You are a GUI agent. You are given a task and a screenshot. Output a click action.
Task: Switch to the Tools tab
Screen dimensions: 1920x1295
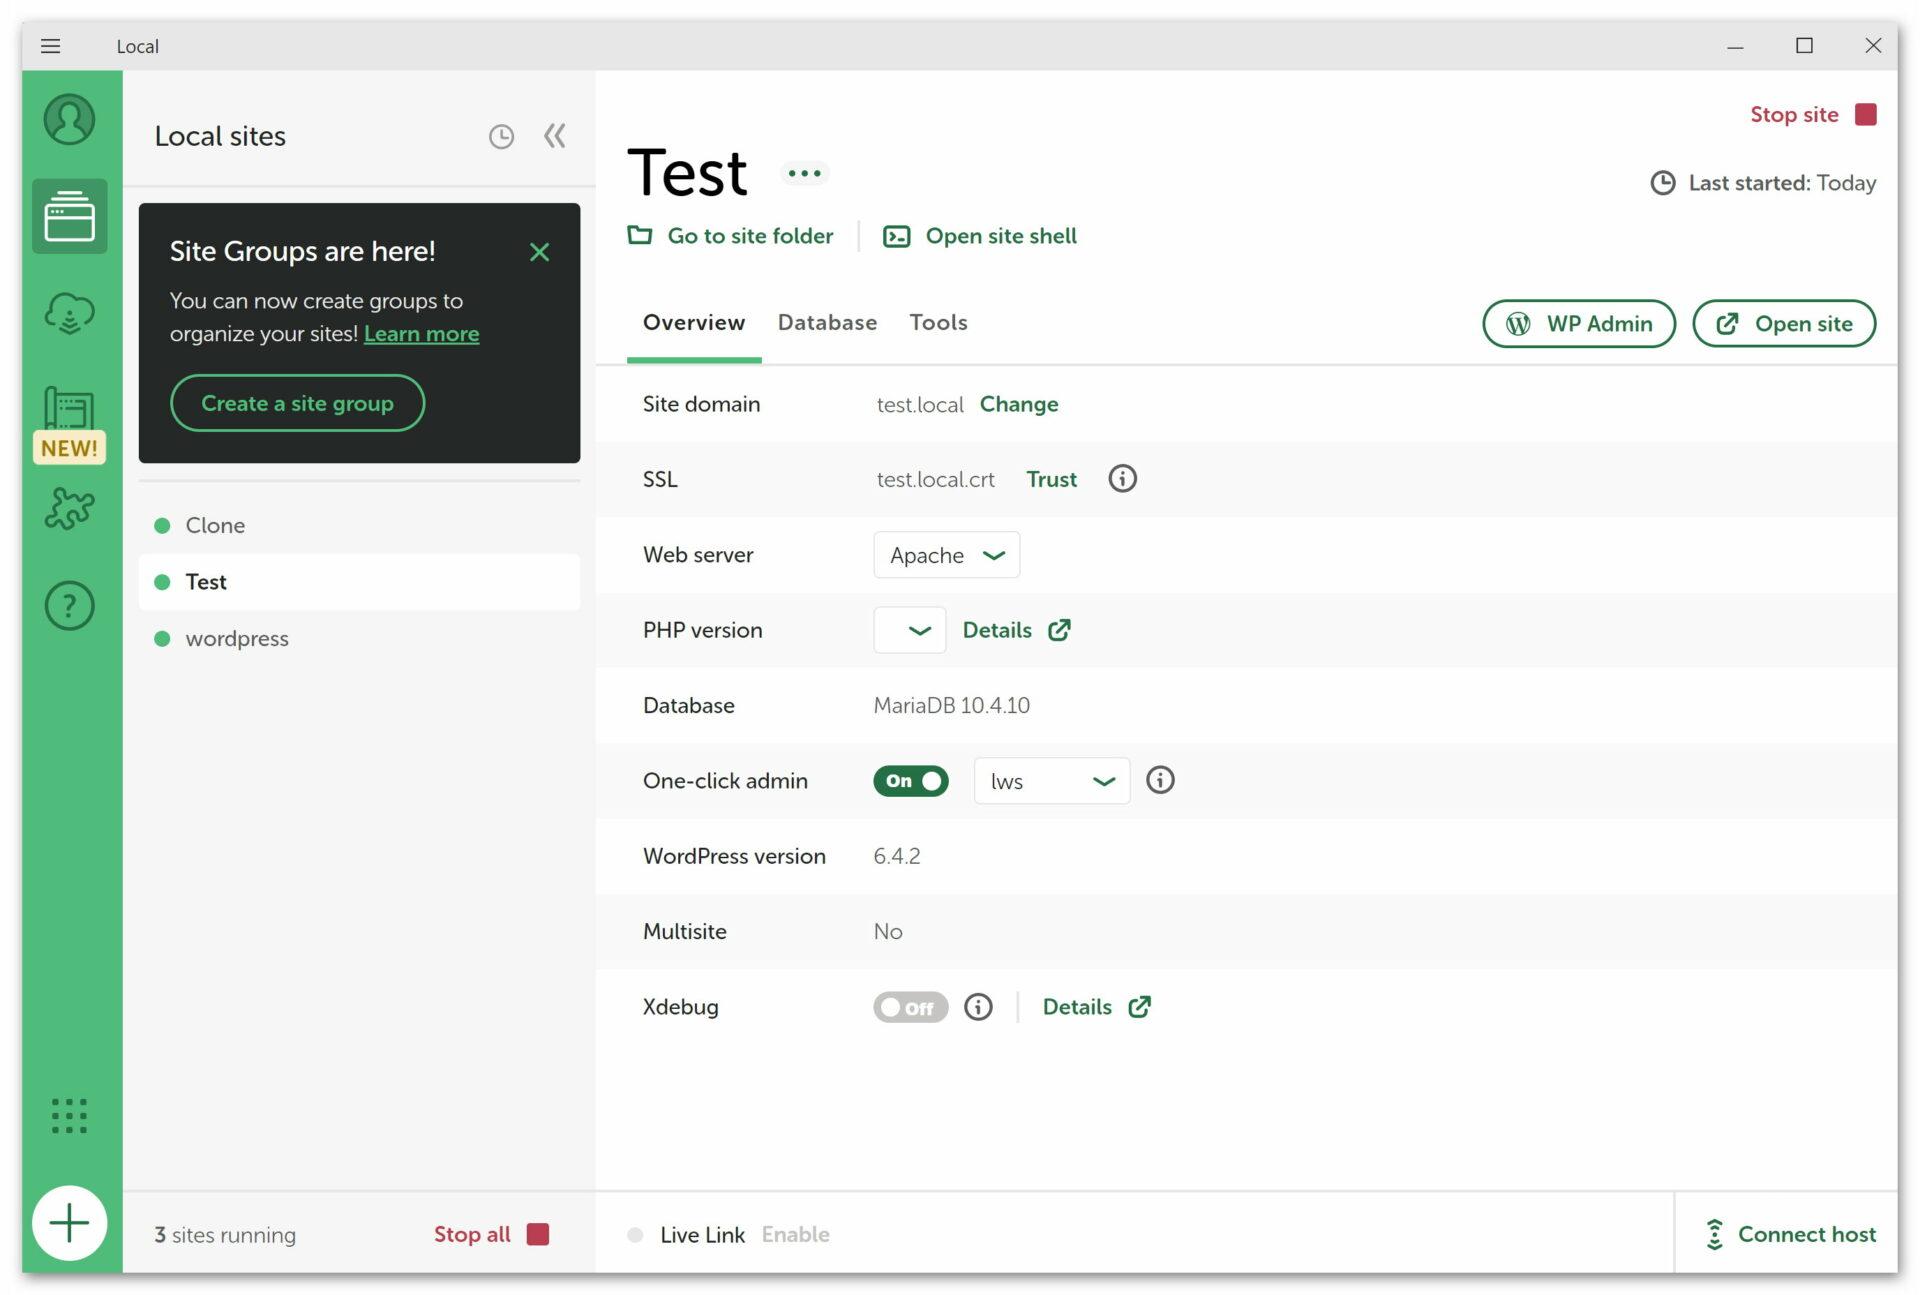(938, 322)
